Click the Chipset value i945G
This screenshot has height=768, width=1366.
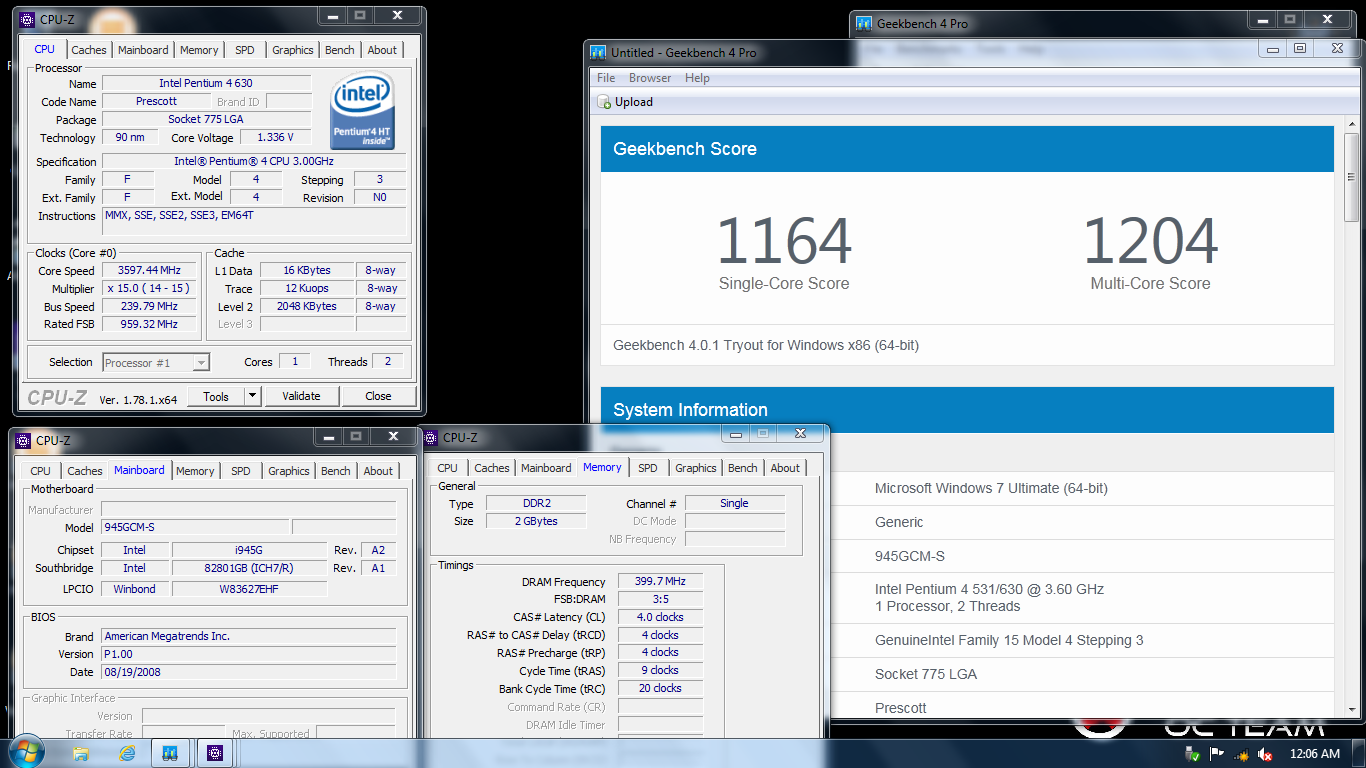[249, 550]
